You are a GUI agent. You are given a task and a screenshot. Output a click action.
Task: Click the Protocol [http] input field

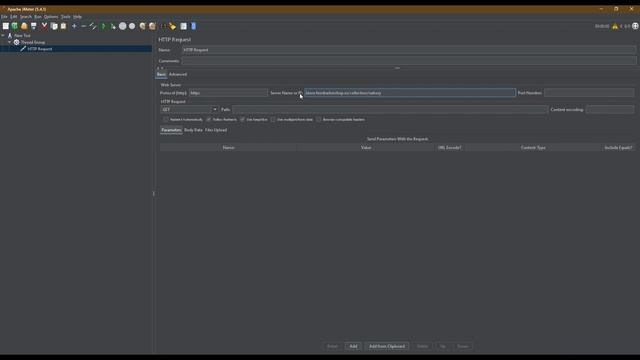(228, 93)
